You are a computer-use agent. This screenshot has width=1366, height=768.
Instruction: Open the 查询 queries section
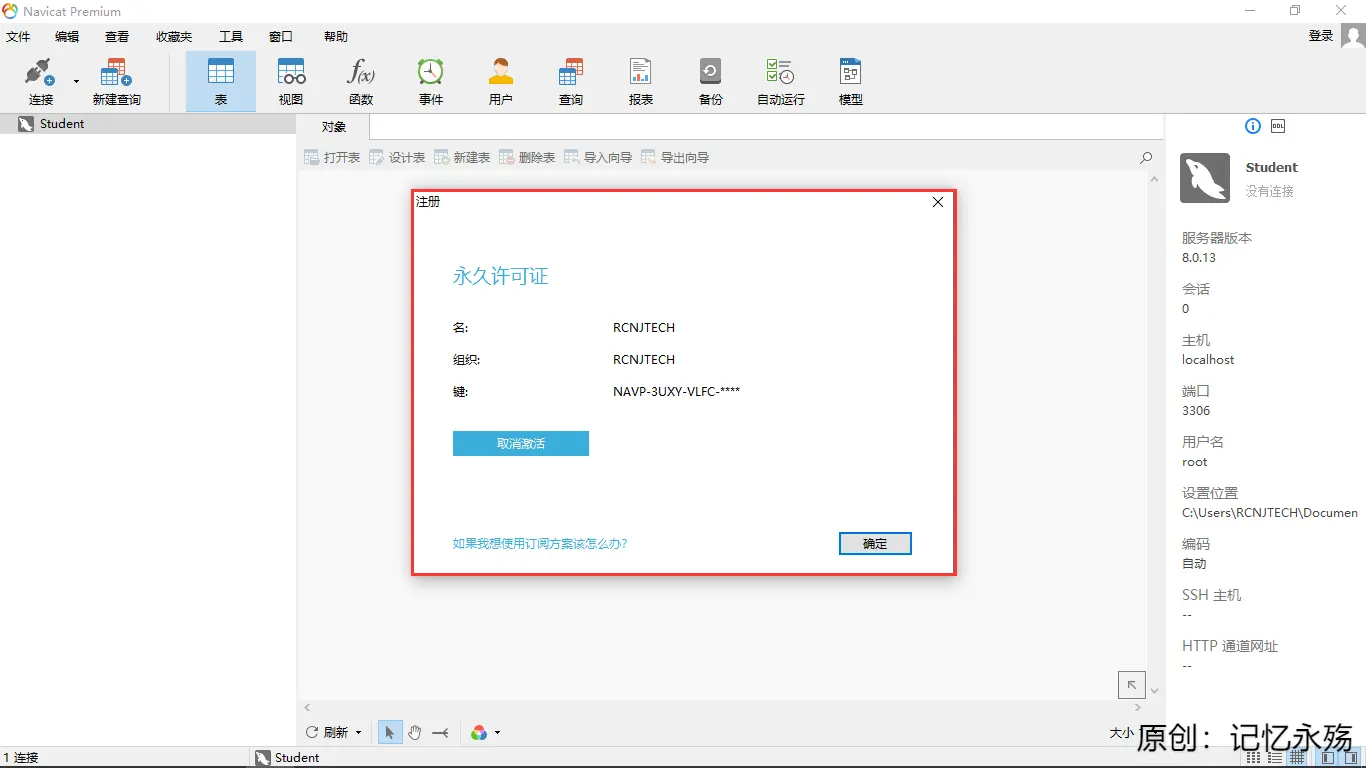pos(571,82)
